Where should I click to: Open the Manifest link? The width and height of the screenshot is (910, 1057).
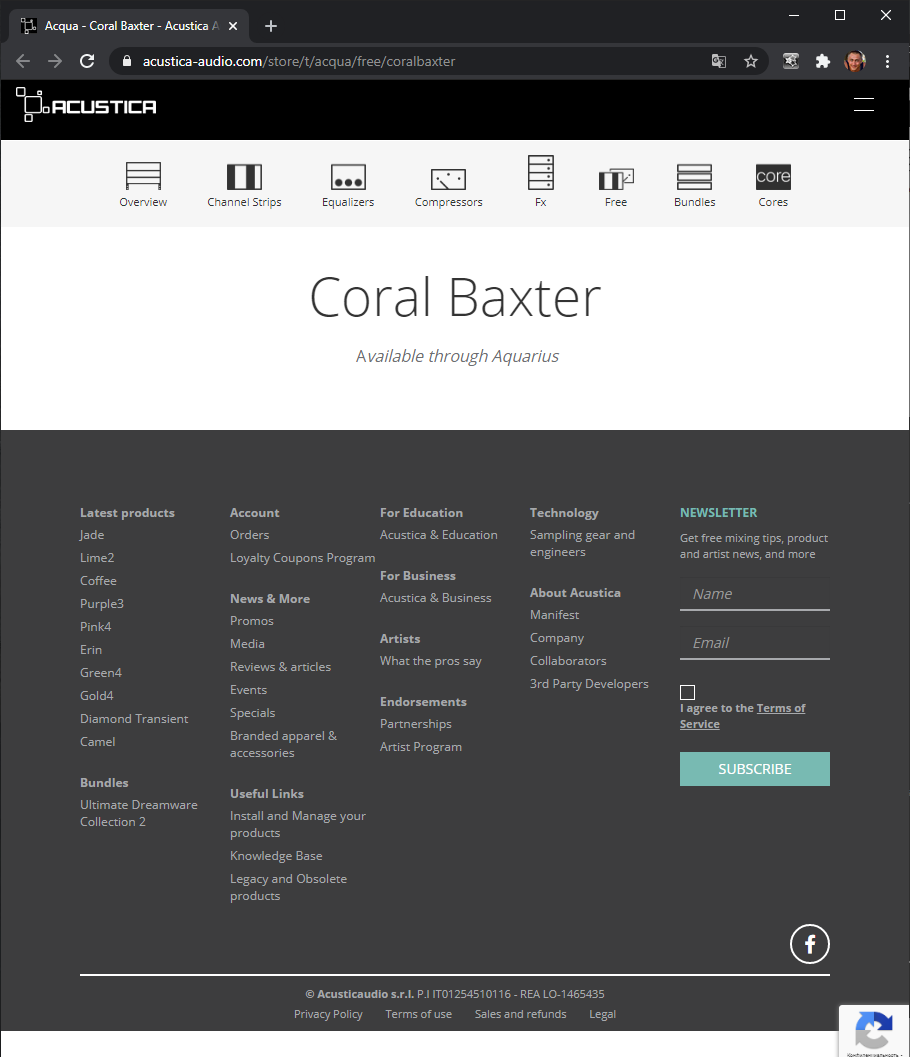[x=554, y=615]
